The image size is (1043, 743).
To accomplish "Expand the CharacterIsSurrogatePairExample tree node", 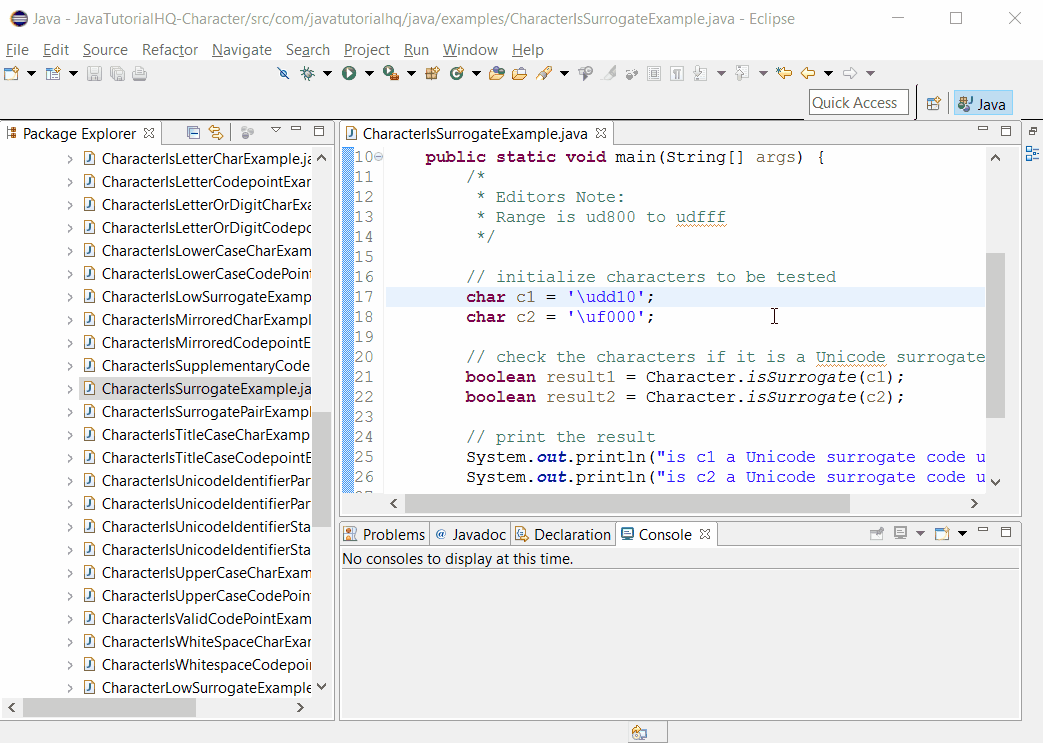I will click(x=70, y=411).
